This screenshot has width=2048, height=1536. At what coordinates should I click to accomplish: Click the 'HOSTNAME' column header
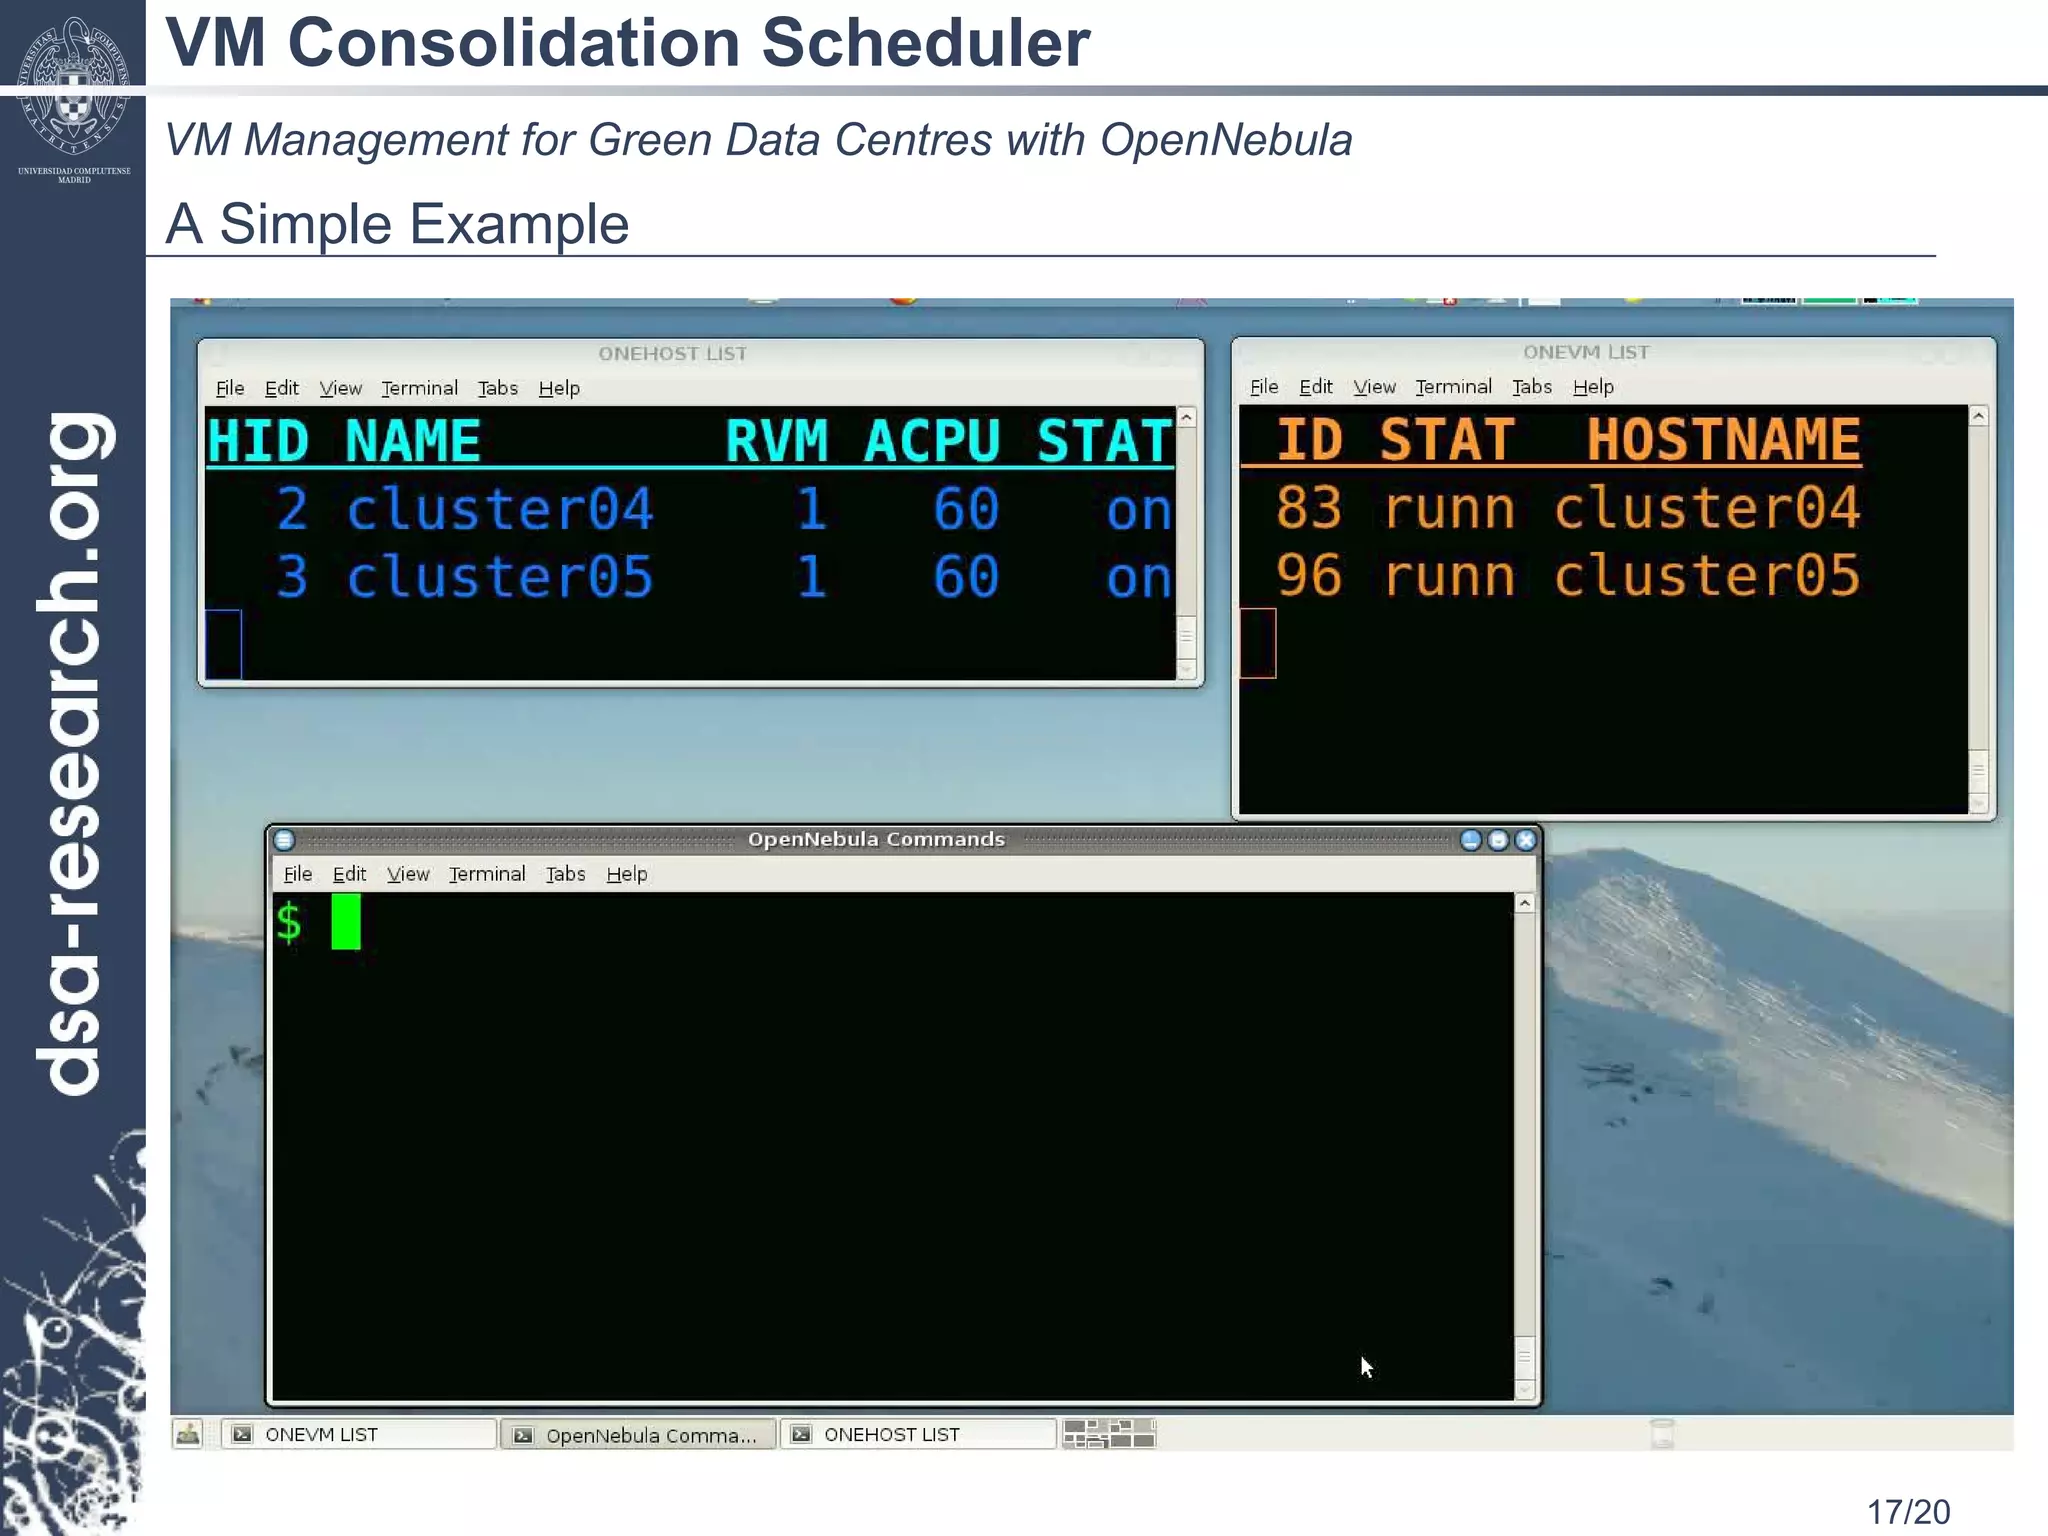pos(1724,440)
